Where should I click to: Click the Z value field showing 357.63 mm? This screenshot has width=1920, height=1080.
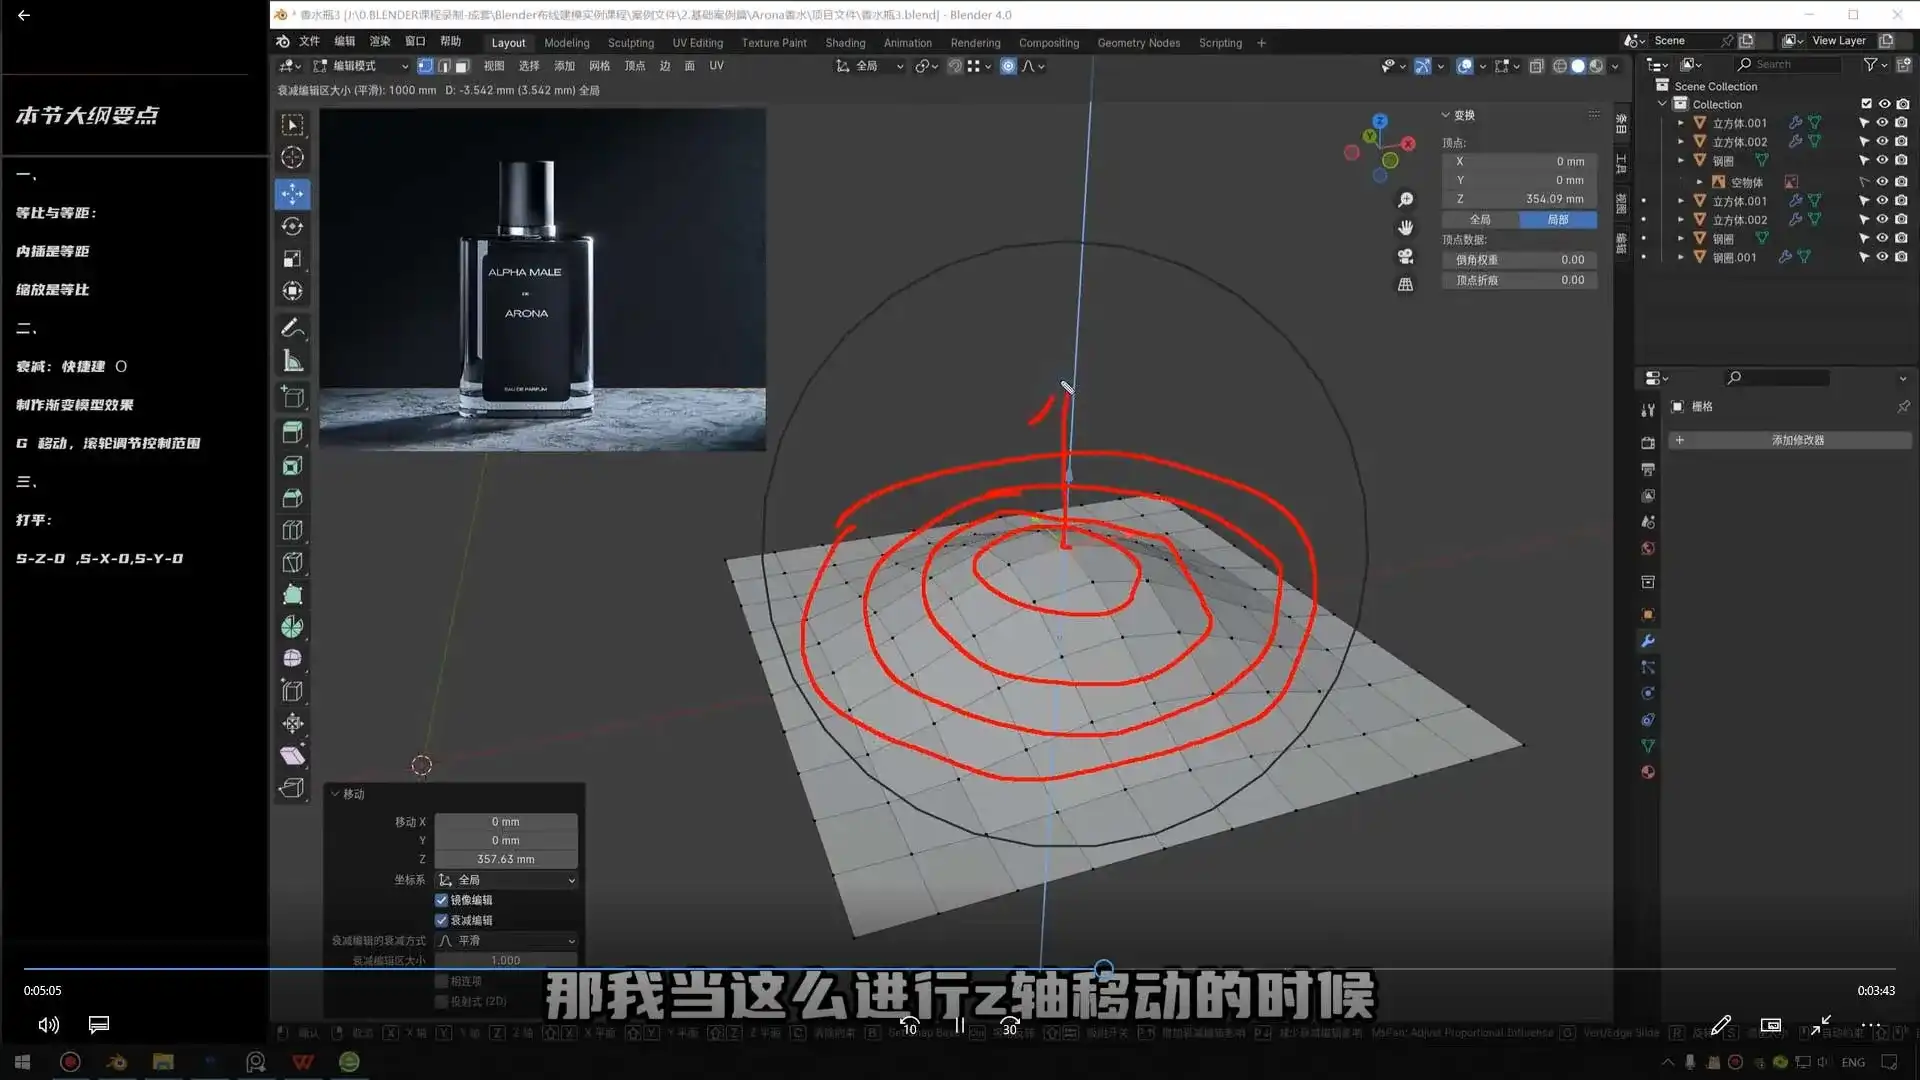coord(505,859)
